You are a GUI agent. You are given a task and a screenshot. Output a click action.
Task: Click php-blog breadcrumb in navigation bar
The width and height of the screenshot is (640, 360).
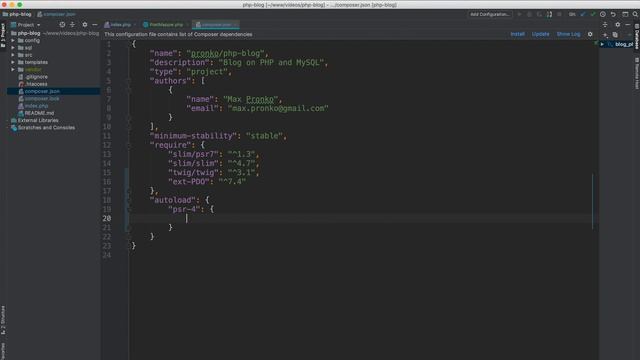coord(17,14)
